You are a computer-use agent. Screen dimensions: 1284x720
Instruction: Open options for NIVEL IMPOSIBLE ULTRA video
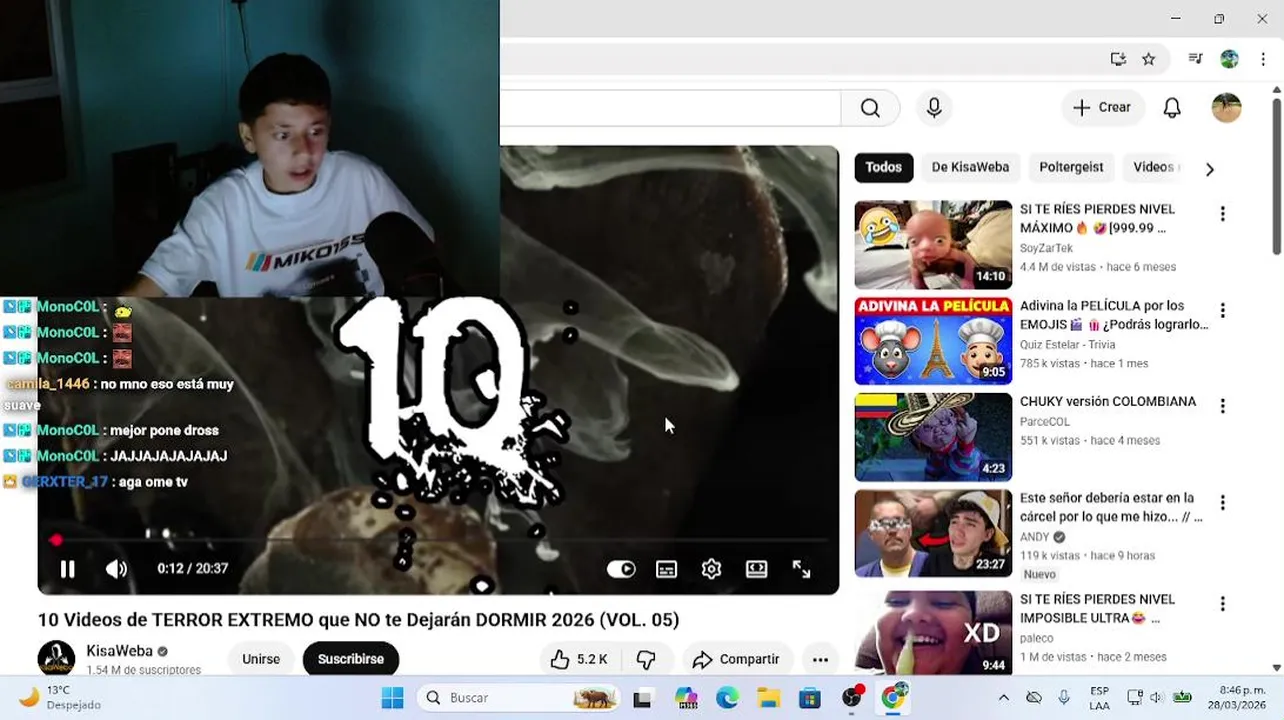[1222, 604]
